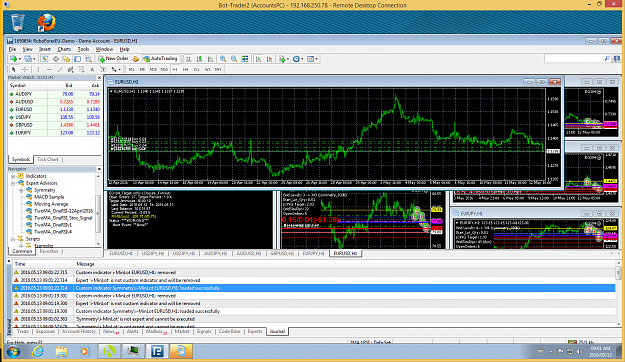The image size is (625, 362).
Task: Select USDJPY row in Market Watch
Action: coord(55,117)
